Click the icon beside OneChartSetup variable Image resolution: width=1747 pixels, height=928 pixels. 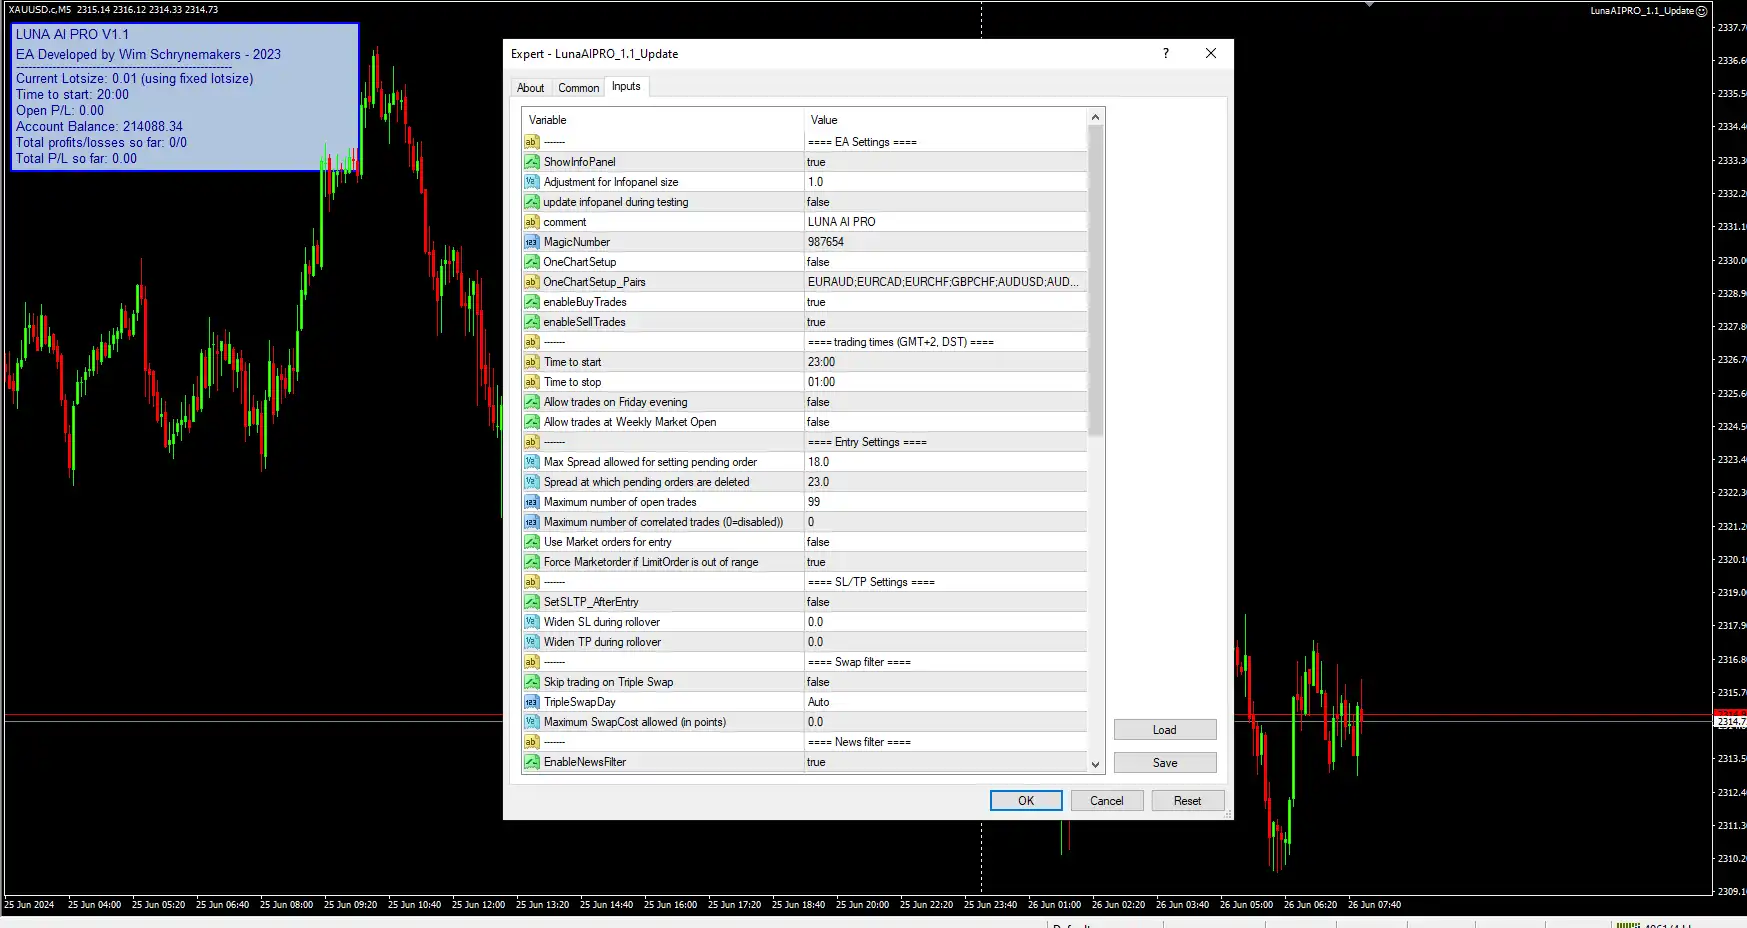tap(532, 262)
